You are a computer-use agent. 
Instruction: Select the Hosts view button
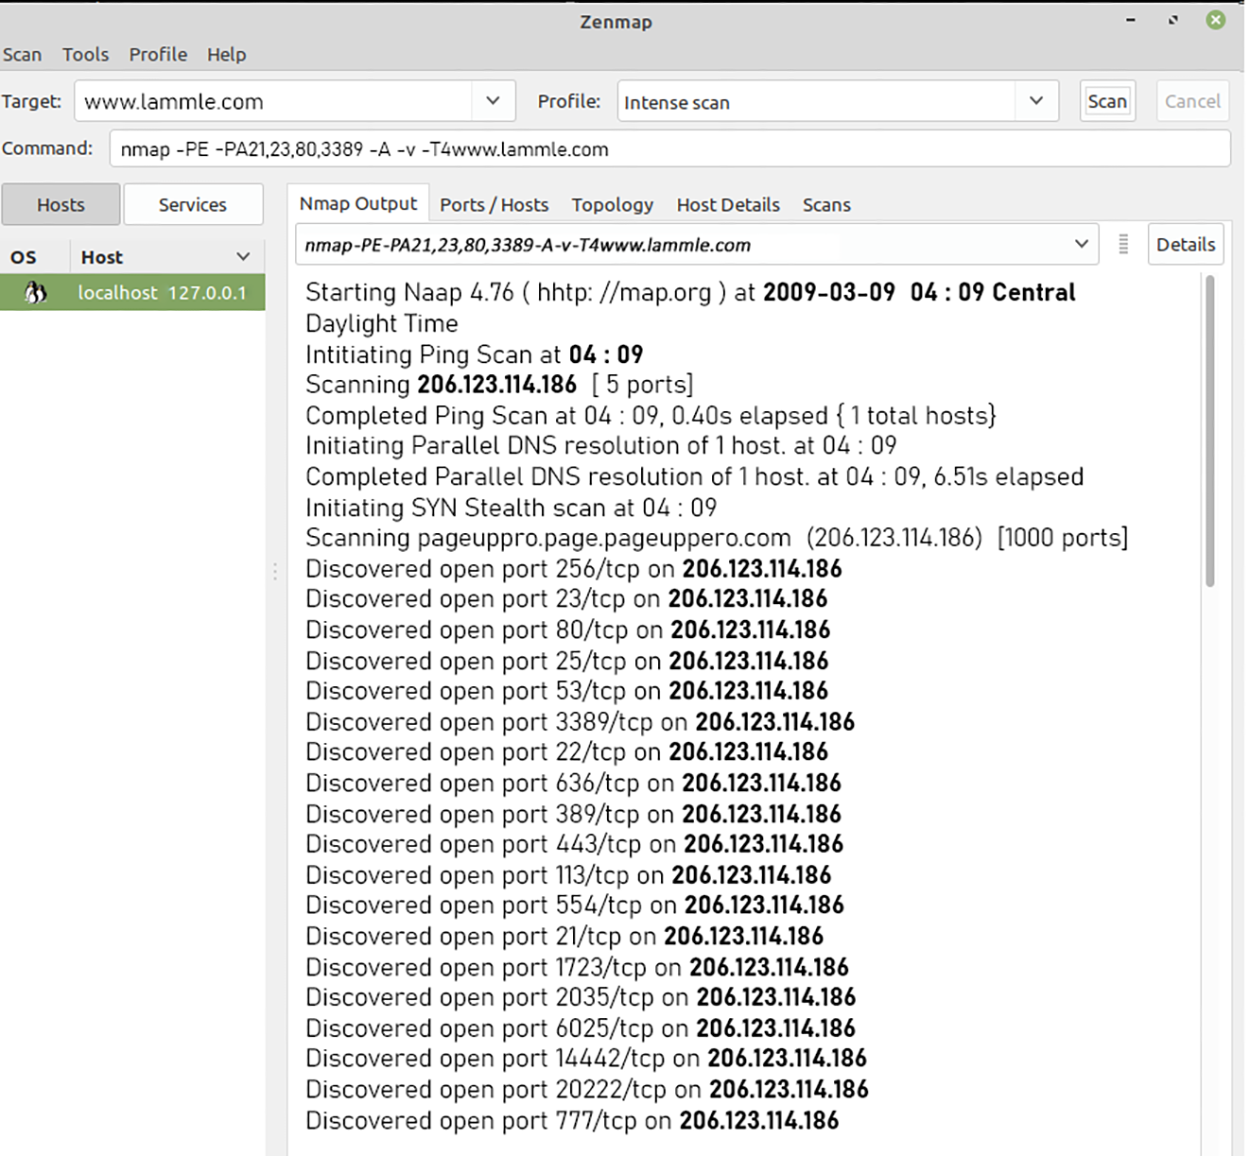[x=61, y=205]
